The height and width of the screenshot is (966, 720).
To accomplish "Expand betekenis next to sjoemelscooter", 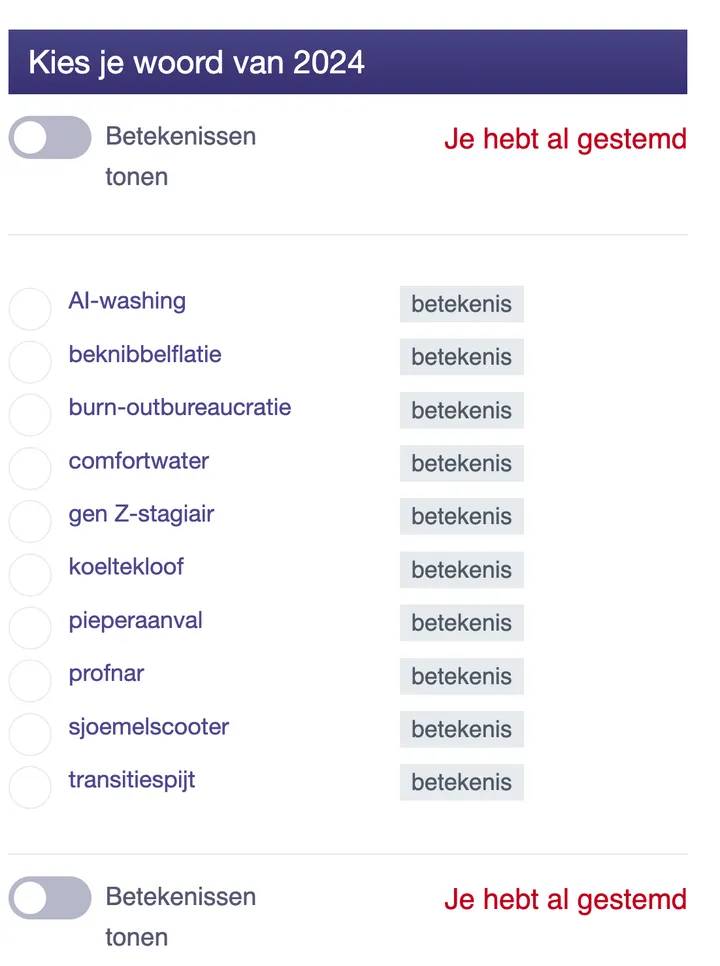I will tap(461, 729).
